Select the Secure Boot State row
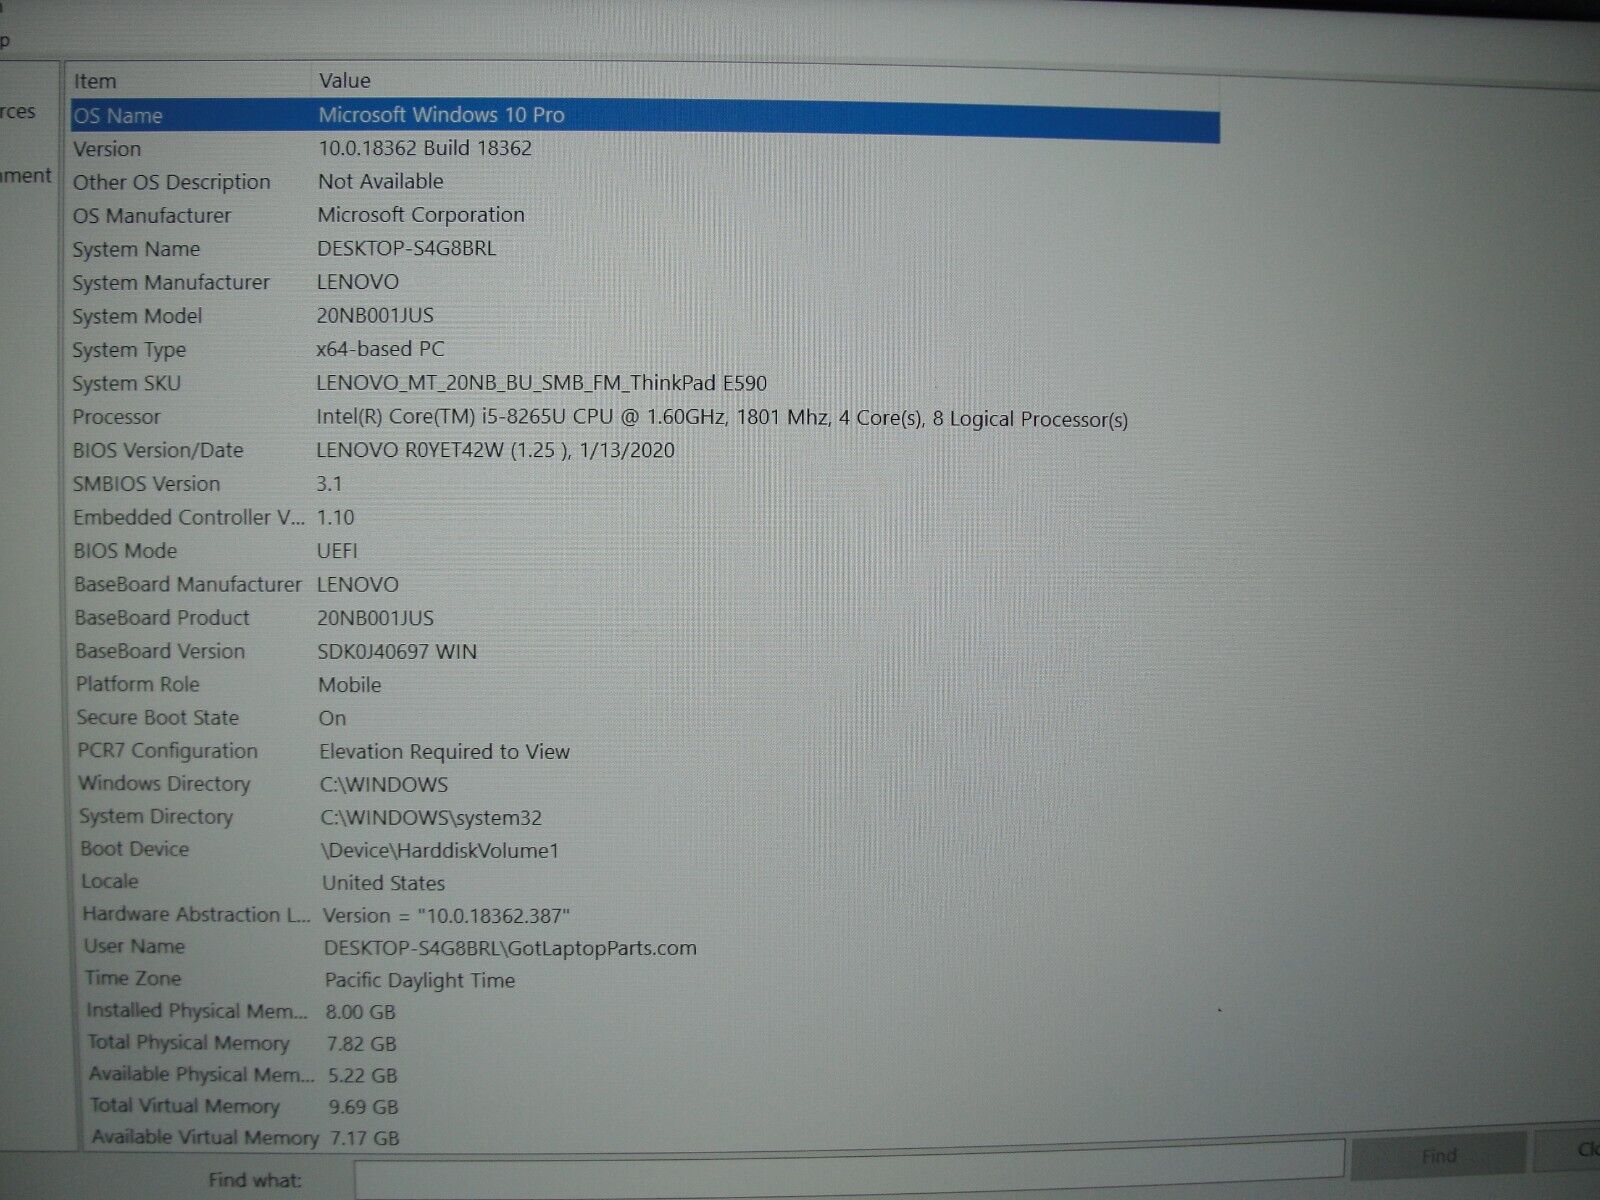This screenshot has width=1600, height=1200. click(x=645, y=718)
